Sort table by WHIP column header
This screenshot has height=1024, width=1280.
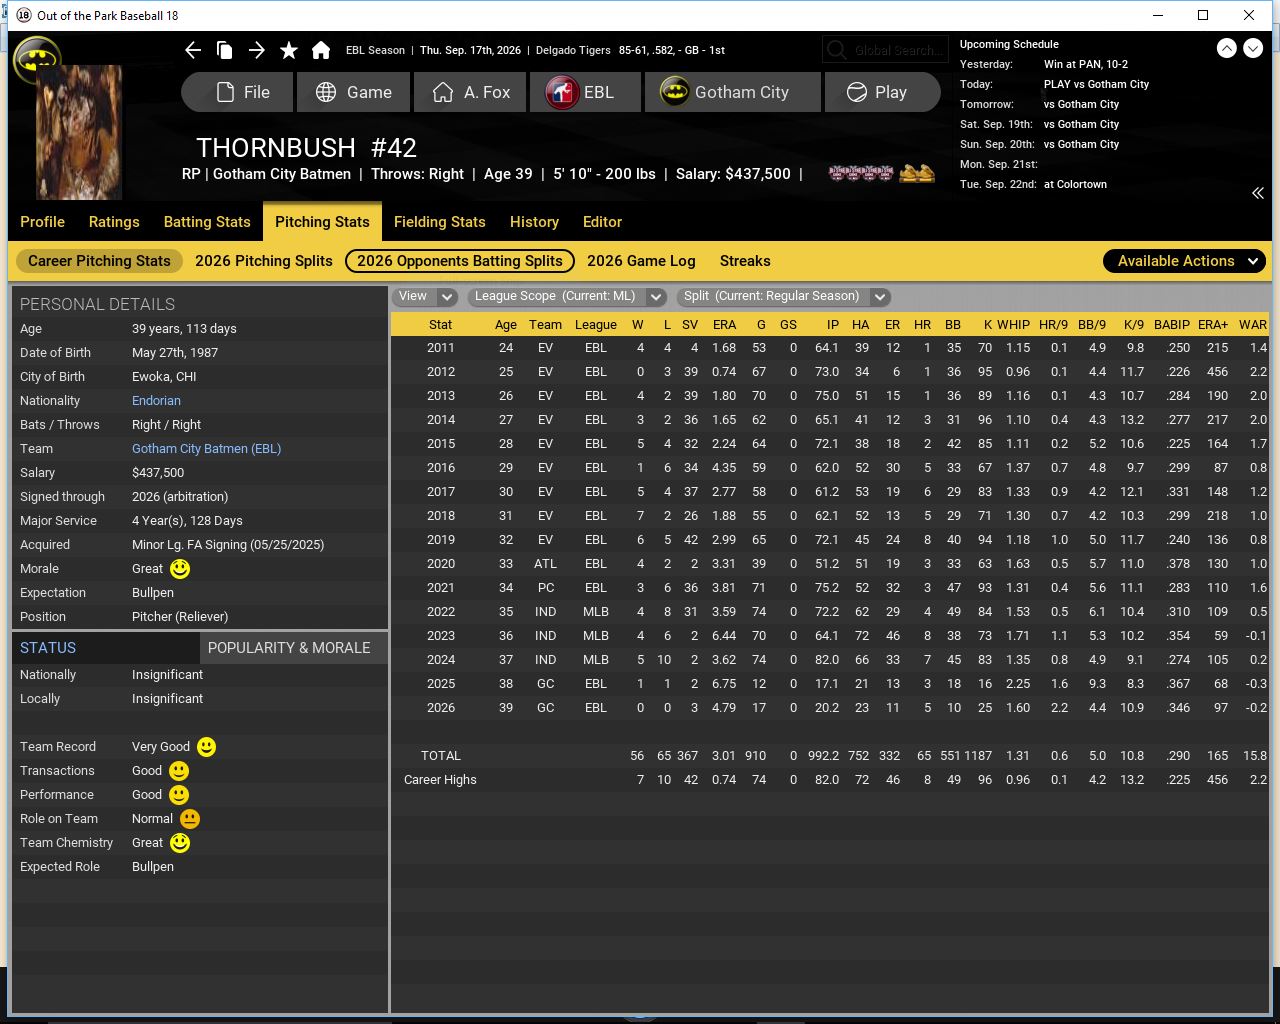click(x=1013, y=325)
